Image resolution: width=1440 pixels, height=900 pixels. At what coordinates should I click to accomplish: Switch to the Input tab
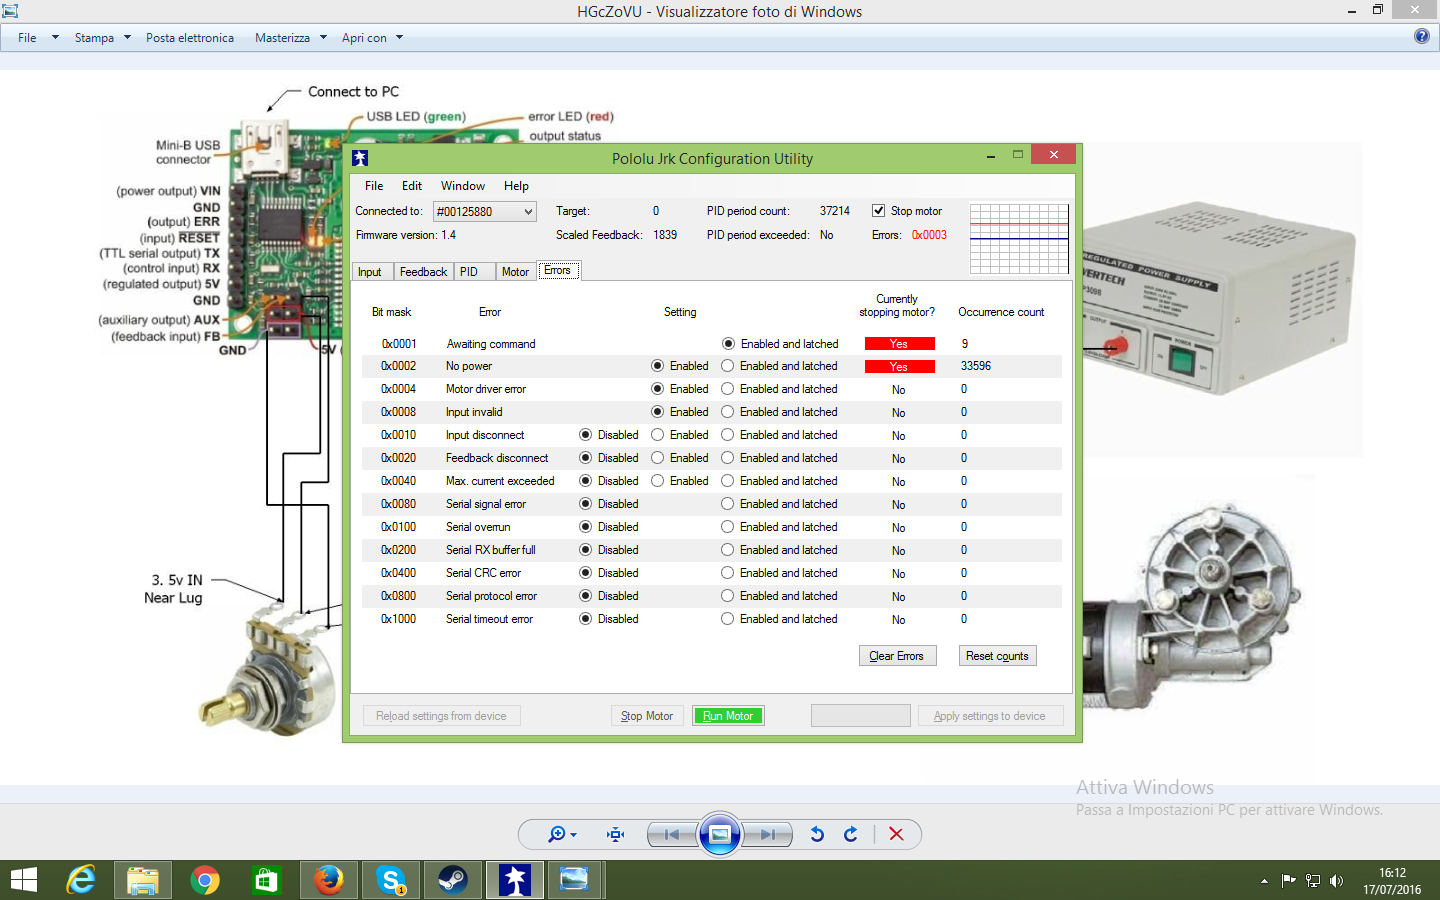[370, 272]
